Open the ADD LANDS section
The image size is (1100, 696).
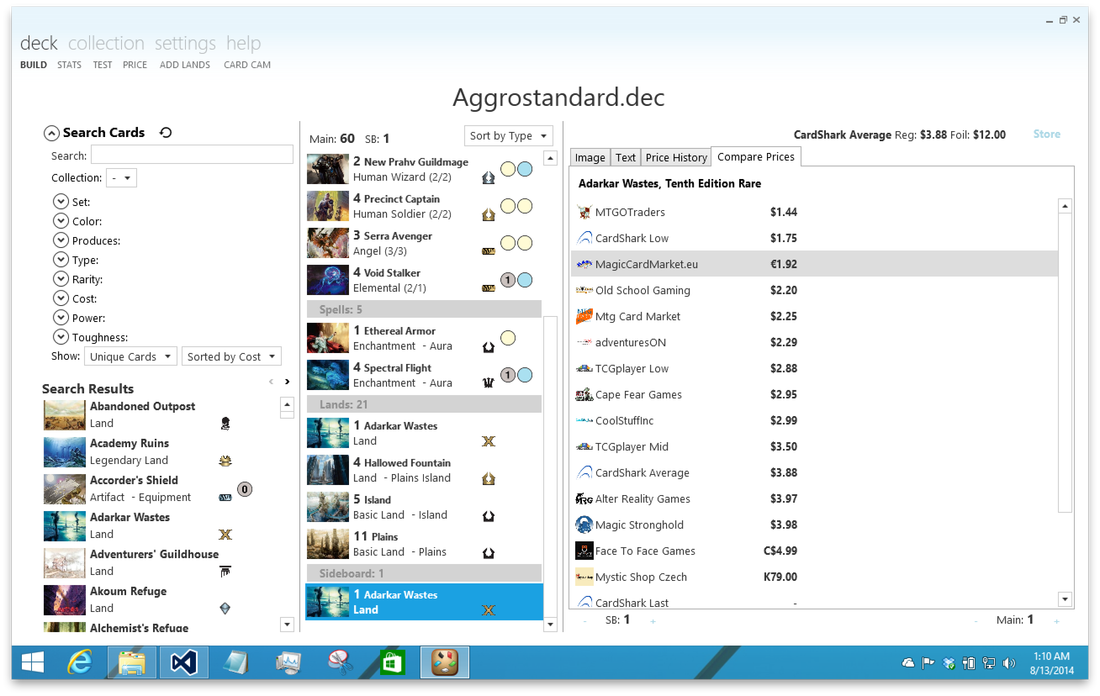pos(185,65)
